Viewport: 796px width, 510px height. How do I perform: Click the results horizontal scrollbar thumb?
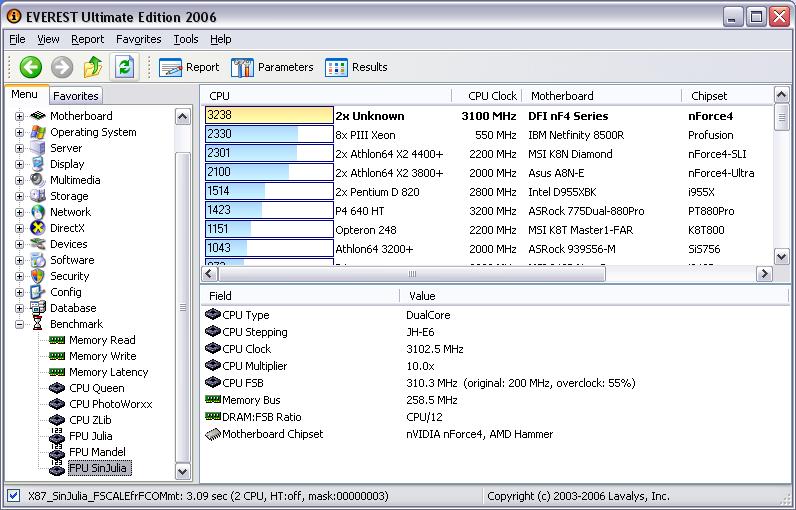412,274
